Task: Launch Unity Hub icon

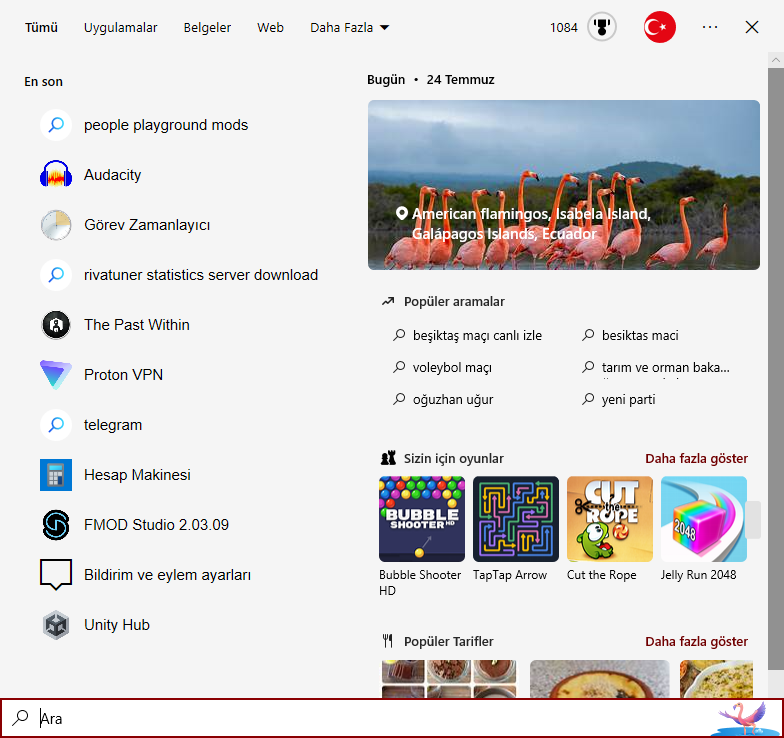Action: (x=56, y=625)
